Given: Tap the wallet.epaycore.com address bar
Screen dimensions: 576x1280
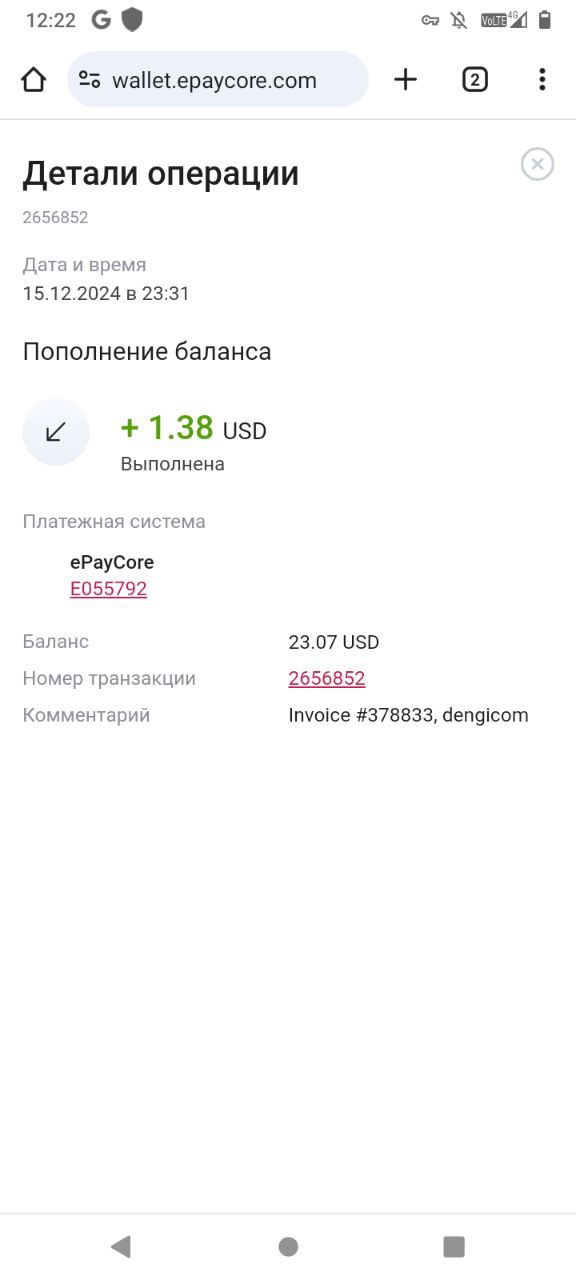Looking at the screenshot, I should (218, 80).
